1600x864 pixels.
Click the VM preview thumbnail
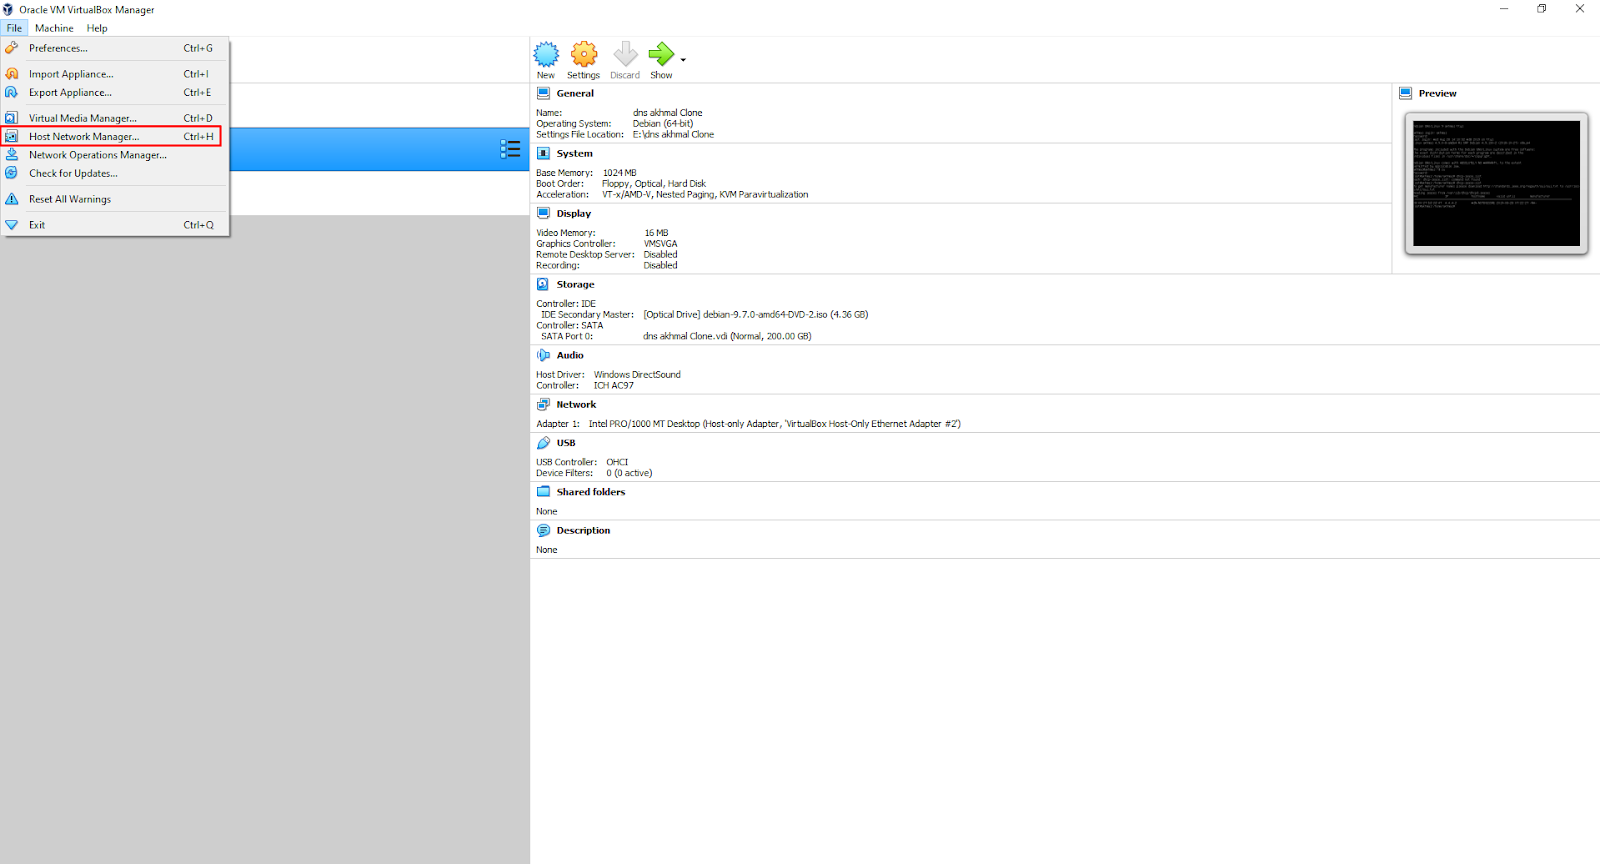coord(1496,183)
